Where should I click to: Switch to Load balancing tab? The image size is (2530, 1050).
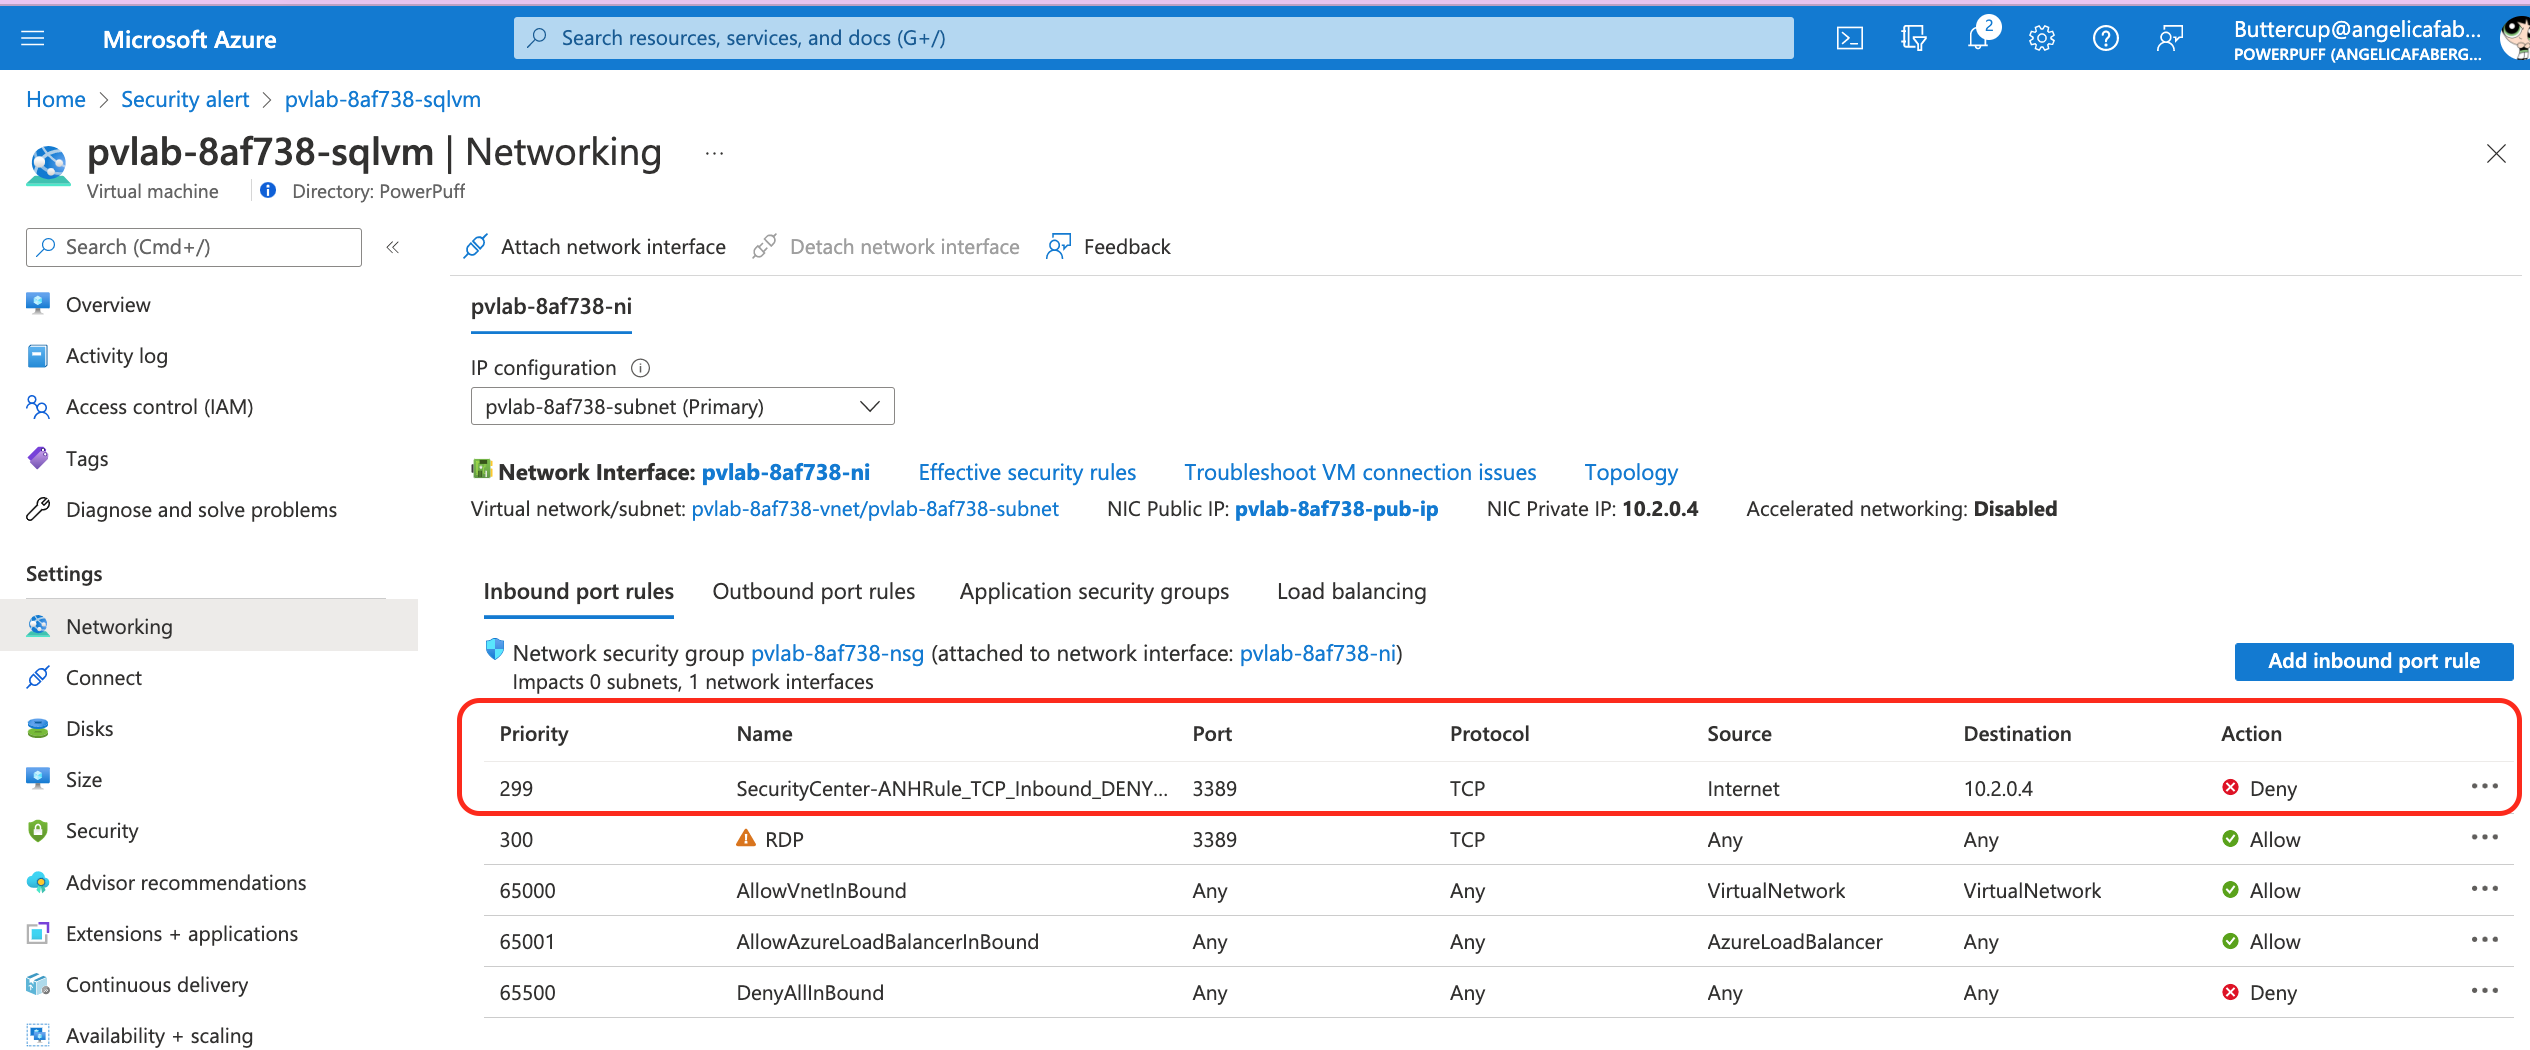click(1351, 591)
